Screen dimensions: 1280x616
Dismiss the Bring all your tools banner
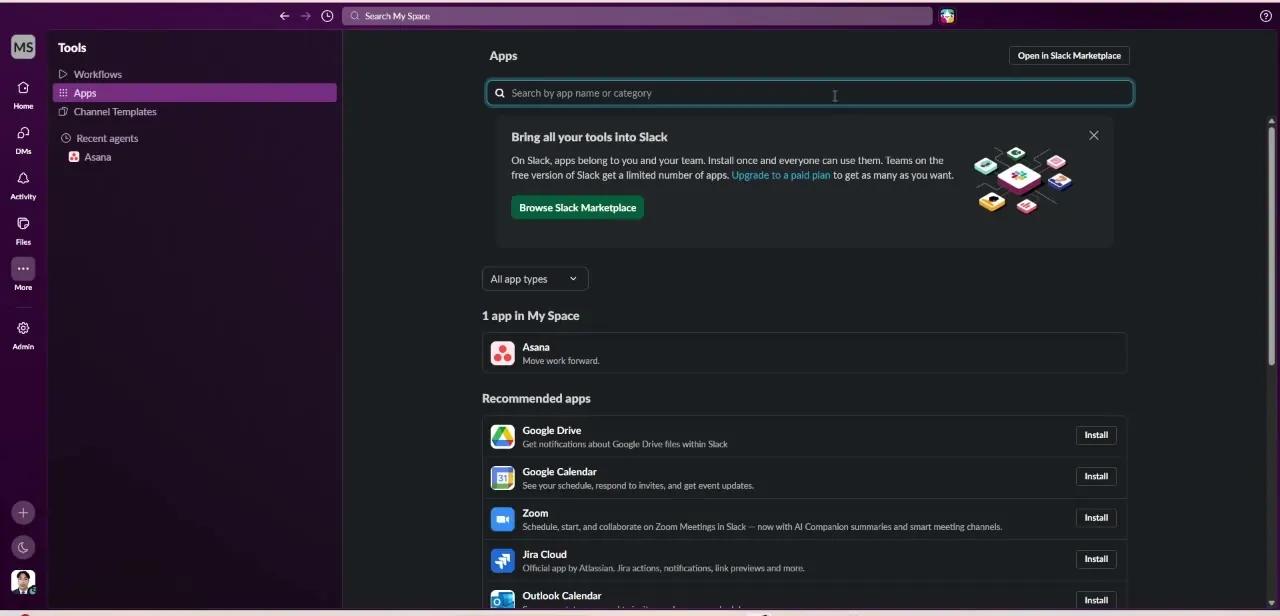[x=1094, y=135]
